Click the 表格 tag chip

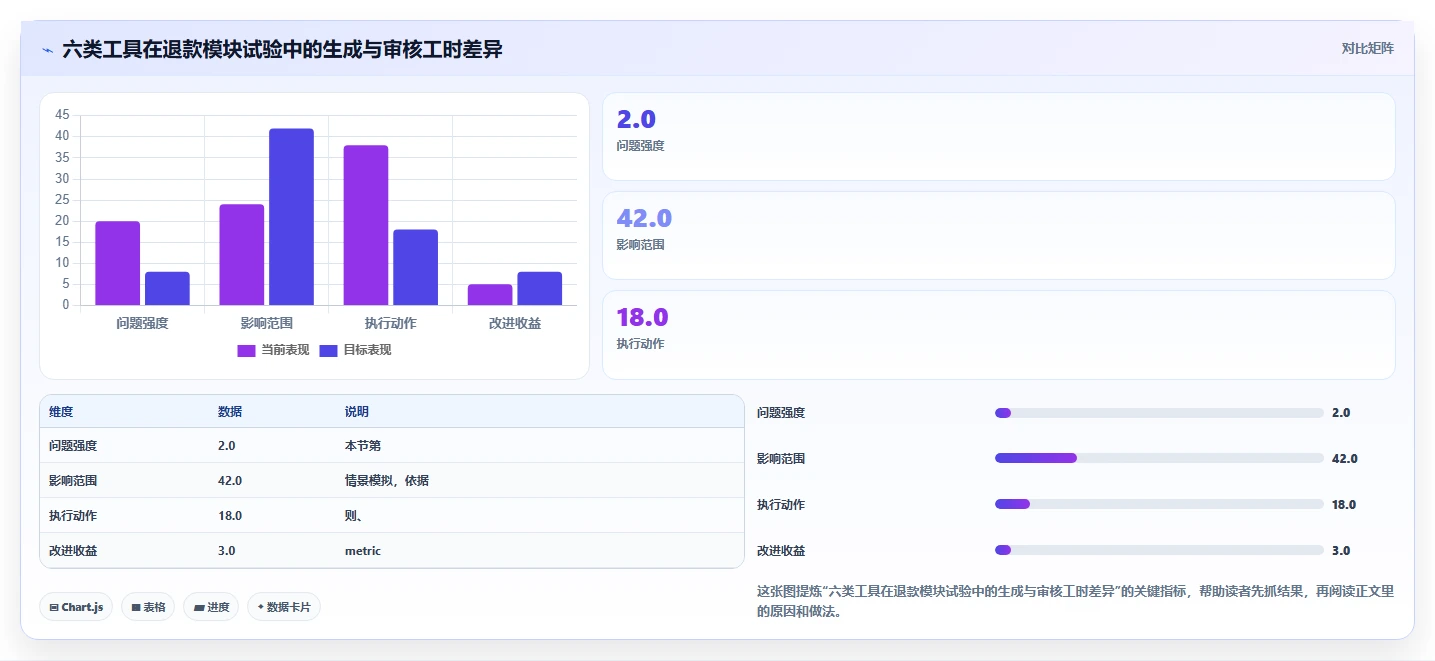click(148, 607)
